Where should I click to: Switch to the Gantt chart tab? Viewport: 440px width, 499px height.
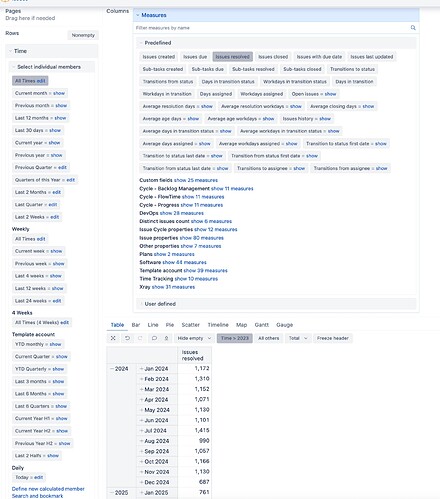click(x=262, y=325)
